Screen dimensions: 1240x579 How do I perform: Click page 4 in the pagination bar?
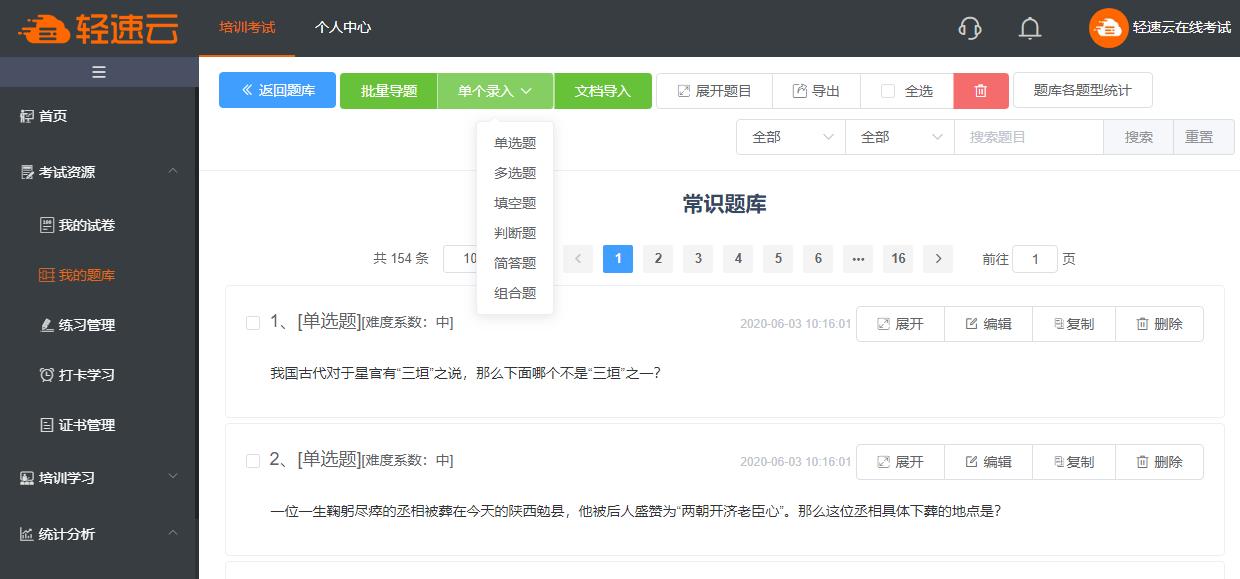tap(737, 258)
